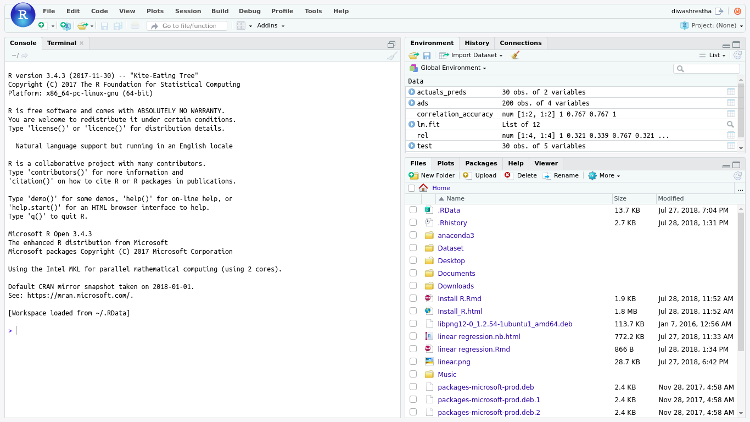Click the Environment search field
This screenshot has width=750, height=422.
coord(708,68)
